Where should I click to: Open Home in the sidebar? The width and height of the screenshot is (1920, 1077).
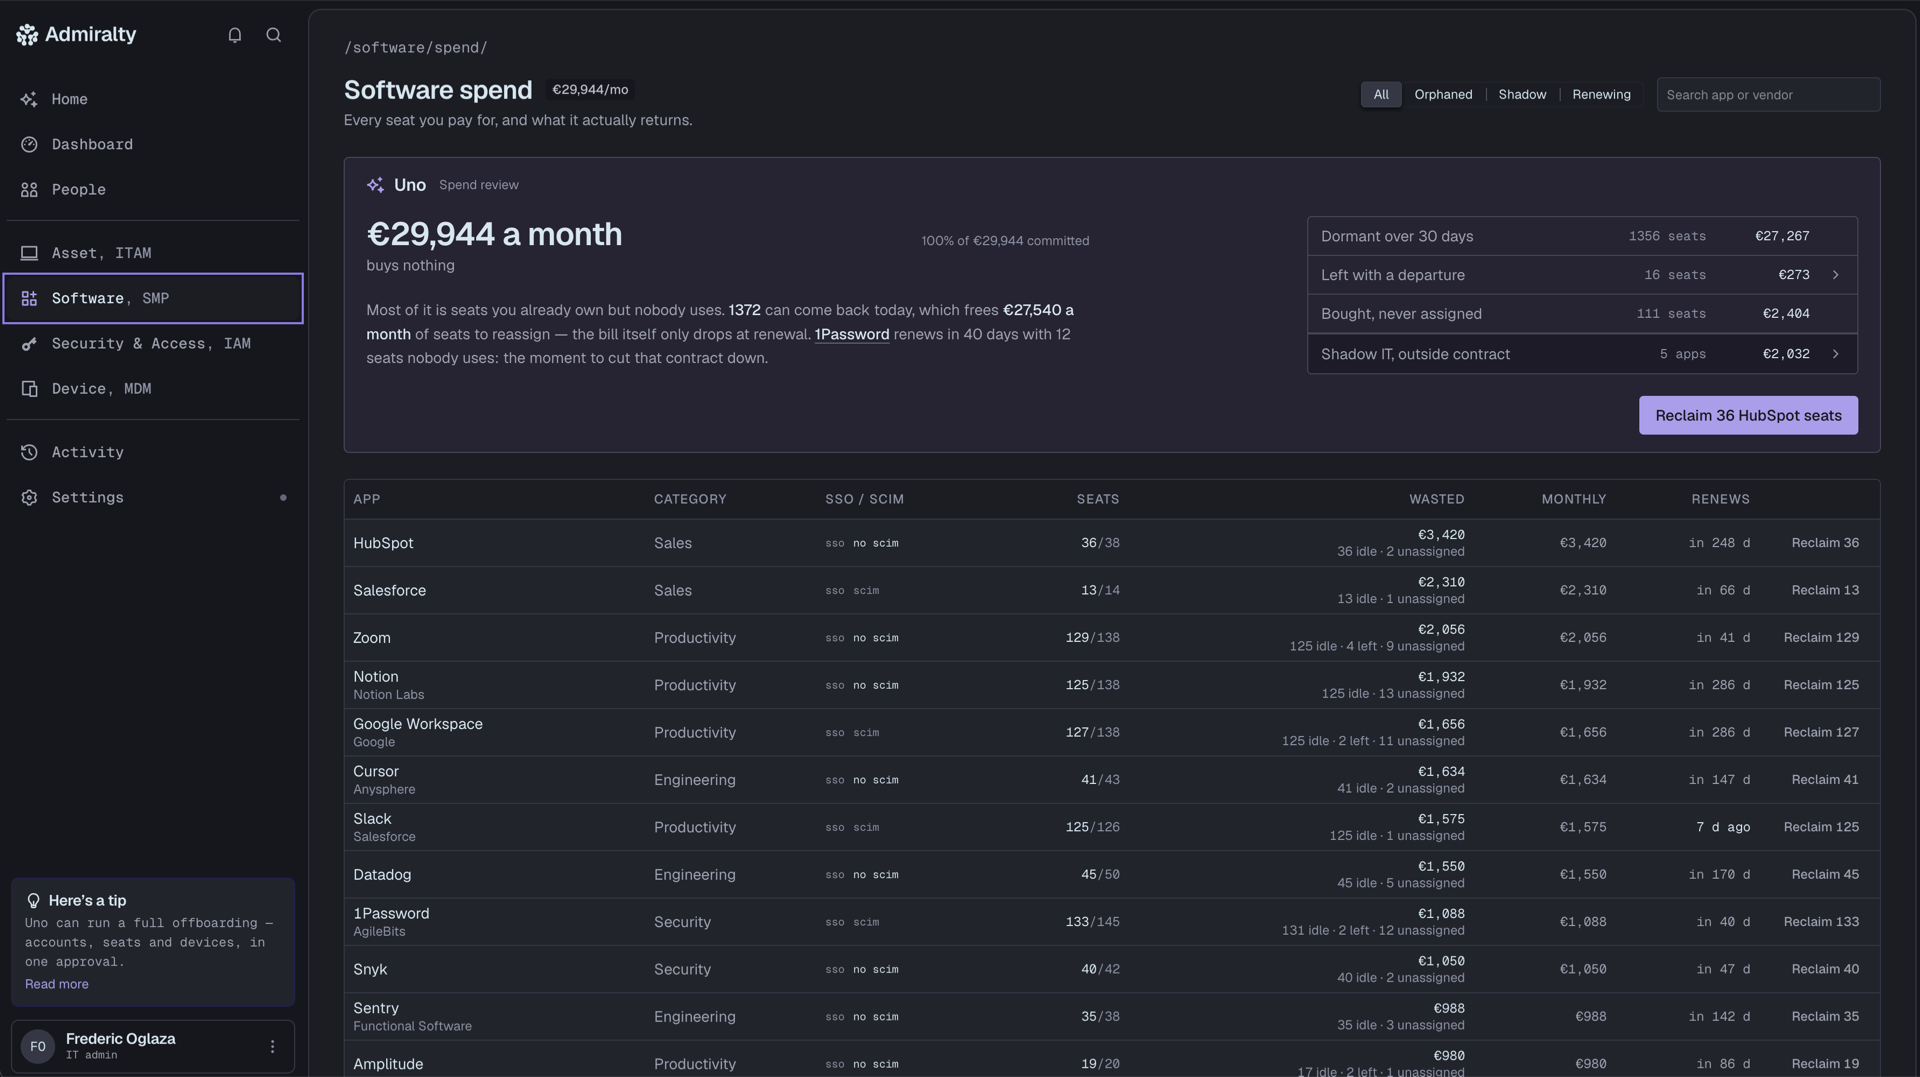click(153, 99)
